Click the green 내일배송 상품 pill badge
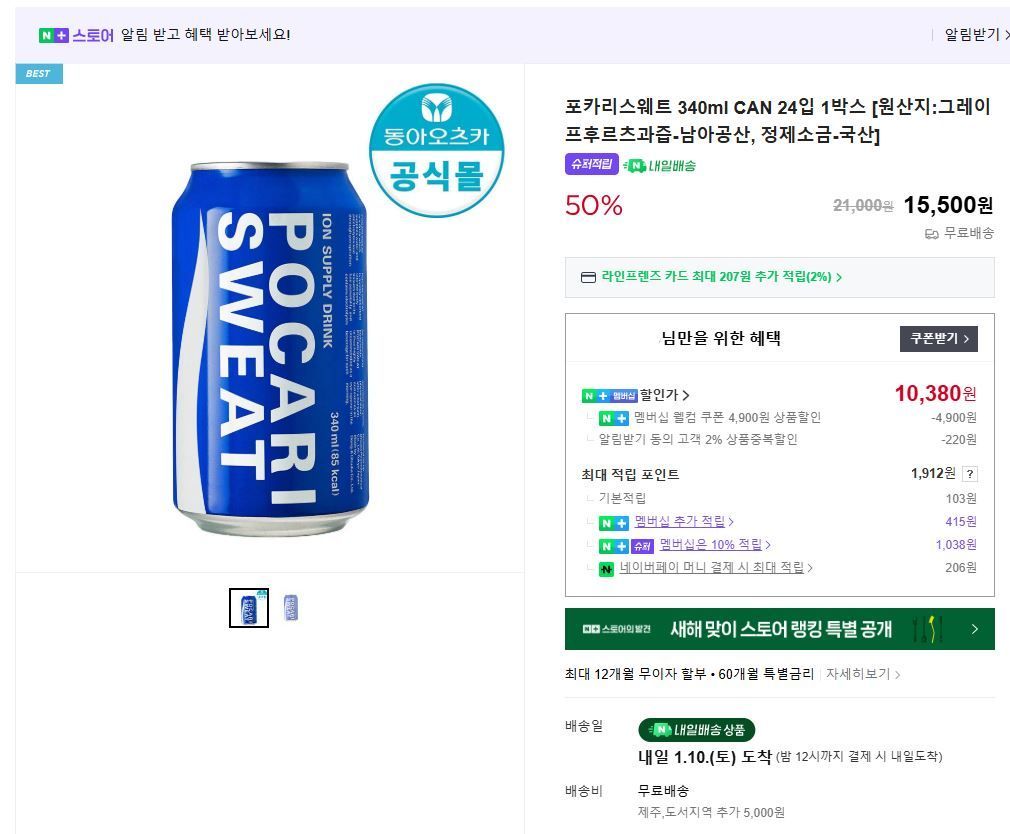Screen dimensions: 1010x834 click(697, 730)
